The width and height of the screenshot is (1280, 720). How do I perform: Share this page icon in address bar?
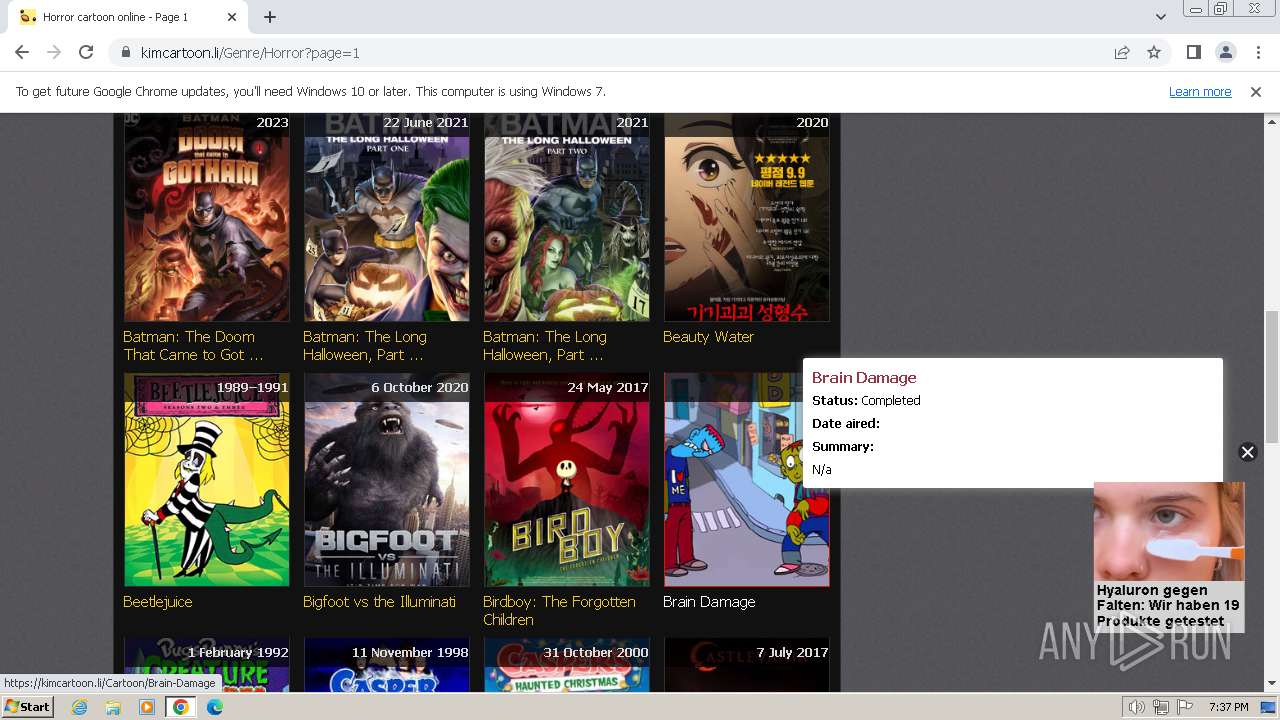(1122, 53)
